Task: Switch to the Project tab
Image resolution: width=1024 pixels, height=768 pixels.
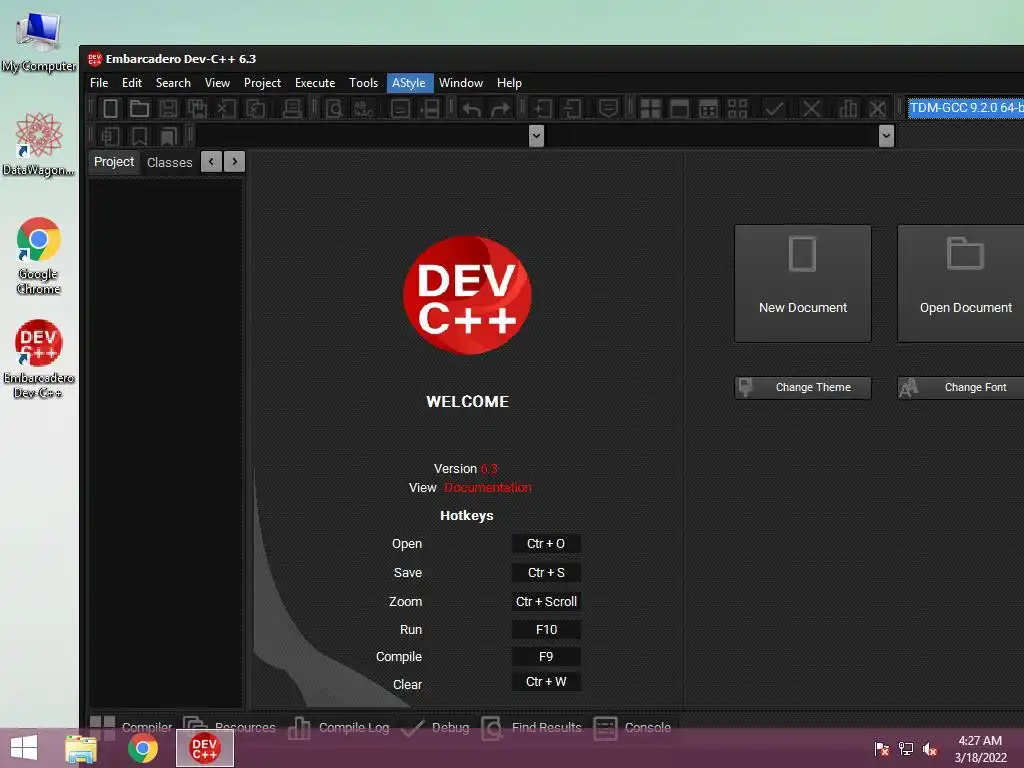Action: [114, 162]
